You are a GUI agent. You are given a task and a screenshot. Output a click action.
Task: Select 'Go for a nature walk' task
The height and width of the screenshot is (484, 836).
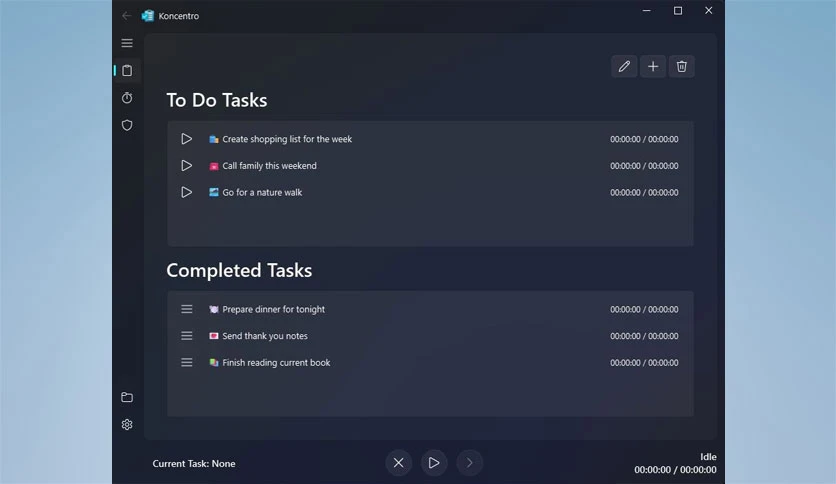click(x=430, y=192)
